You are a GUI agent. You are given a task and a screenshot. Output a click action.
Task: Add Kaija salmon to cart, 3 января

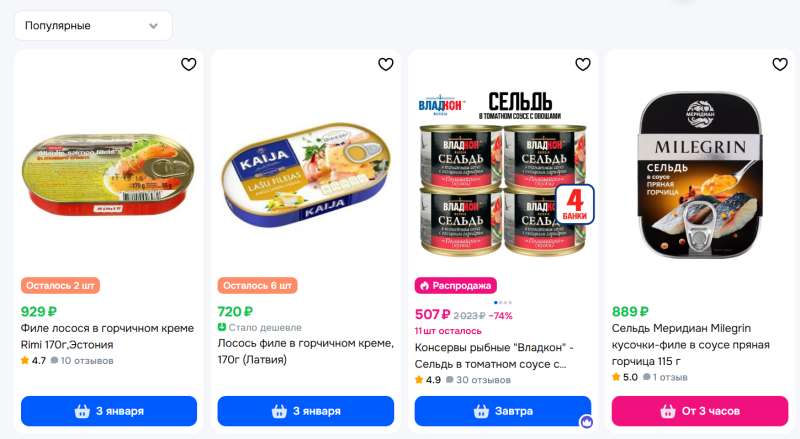pos(306,411)
